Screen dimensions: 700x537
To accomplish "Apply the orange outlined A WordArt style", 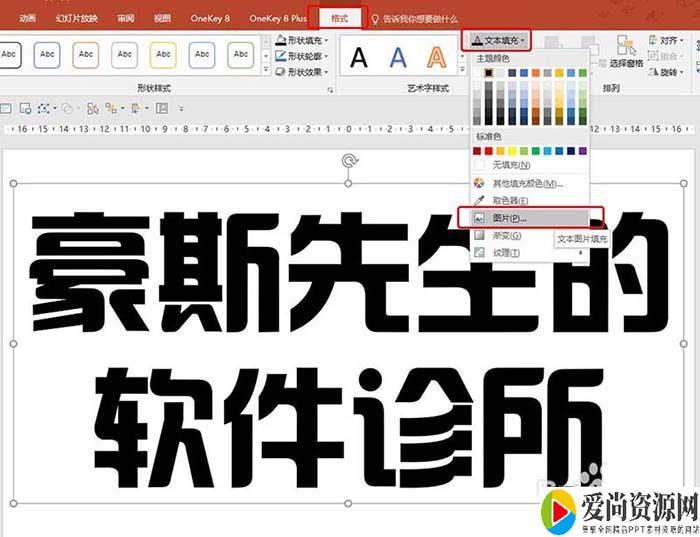I will point(436,57).
